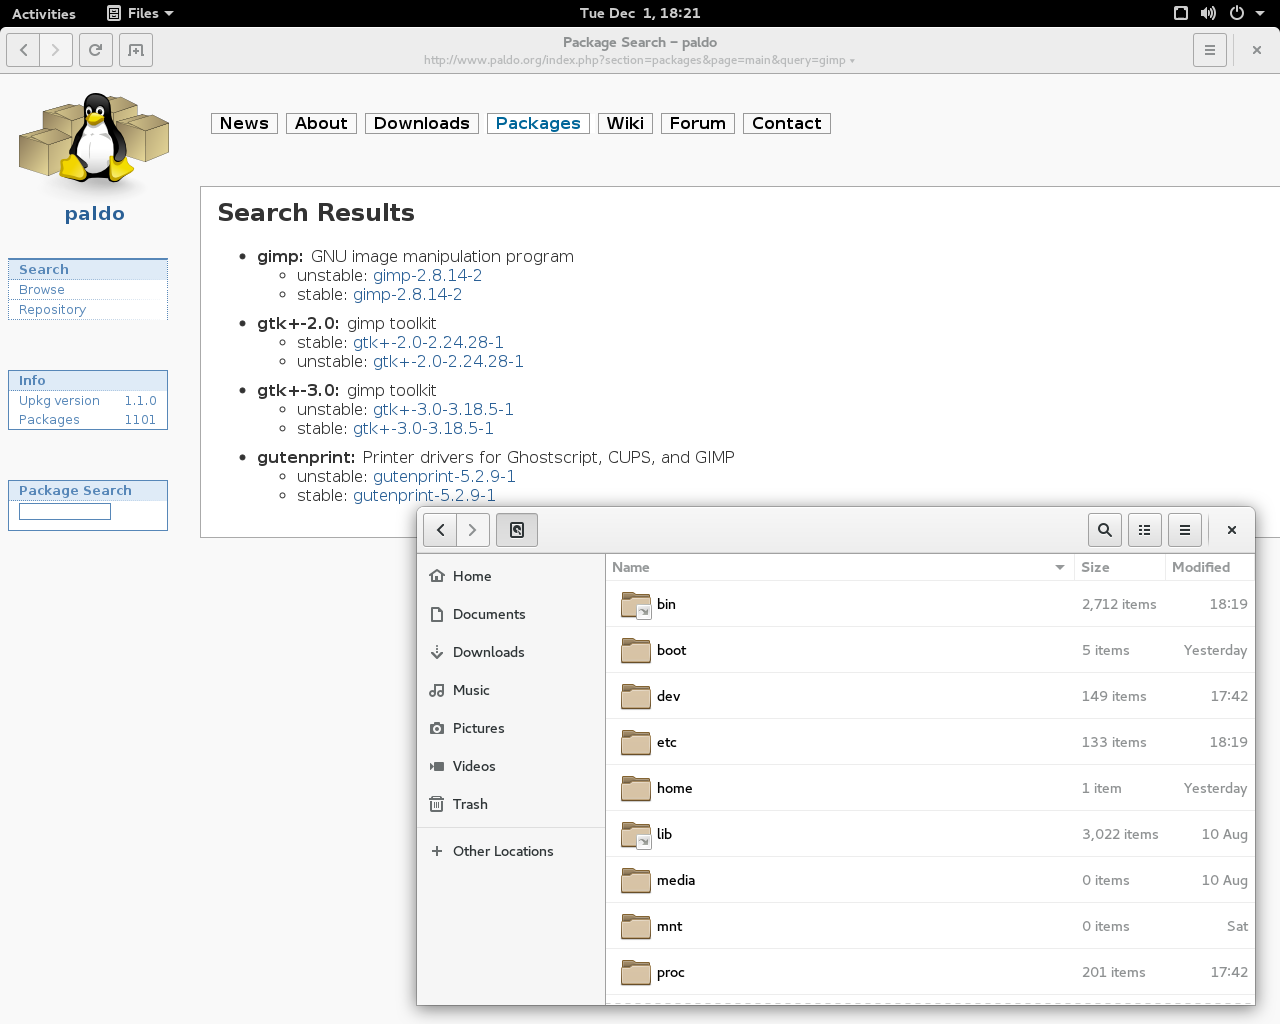Click the paldo penguin logo
This screenshot has height=1024, width=1280.
(94, 138)
